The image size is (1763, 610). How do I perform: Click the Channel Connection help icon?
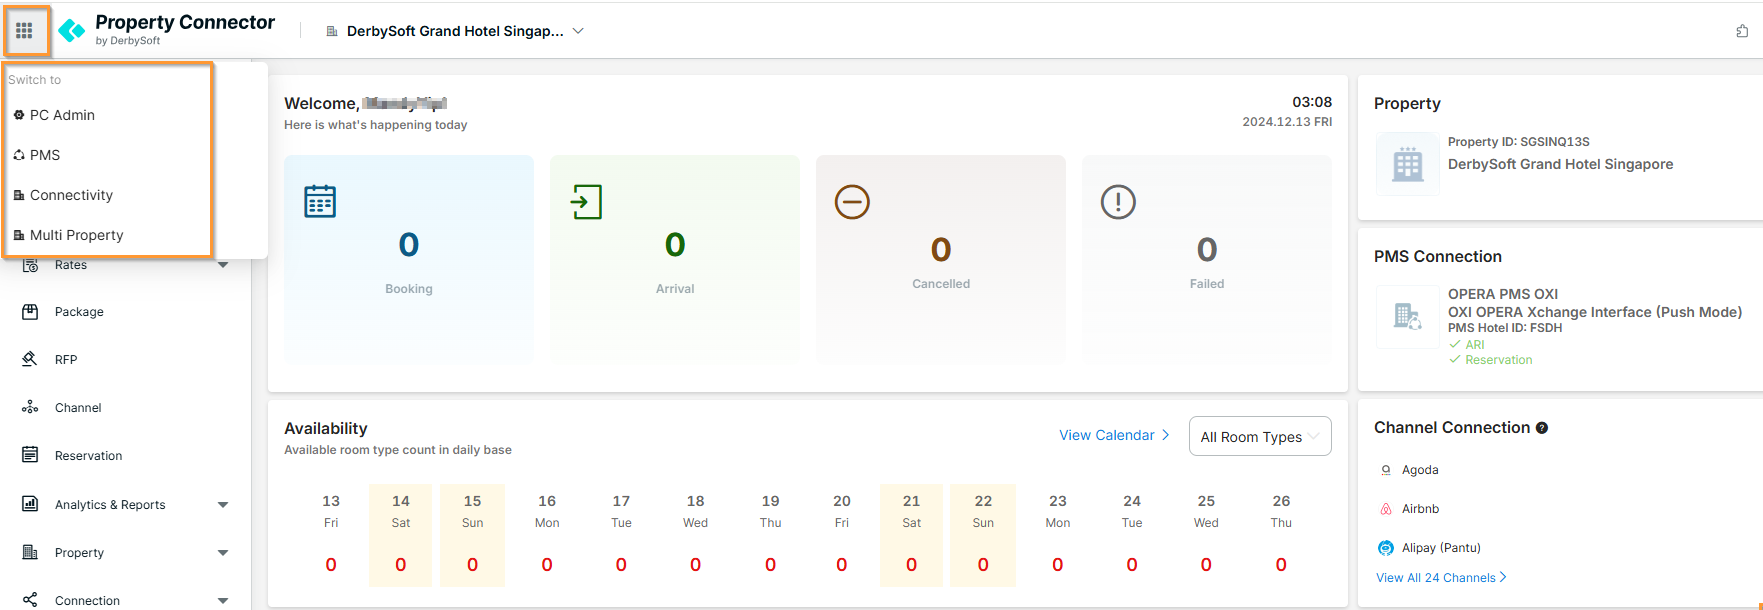1542,428
